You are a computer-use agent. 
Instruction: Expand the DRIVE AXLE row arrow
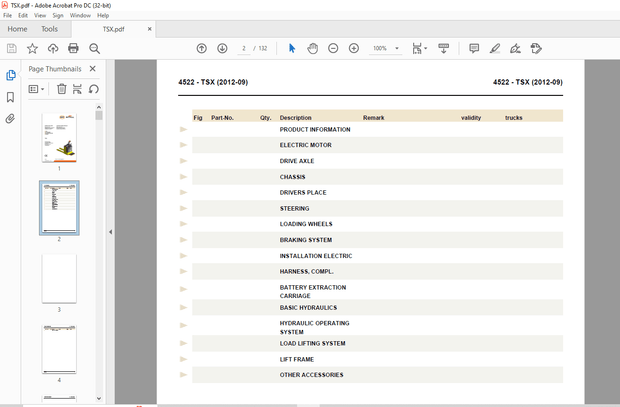[183, 161]
